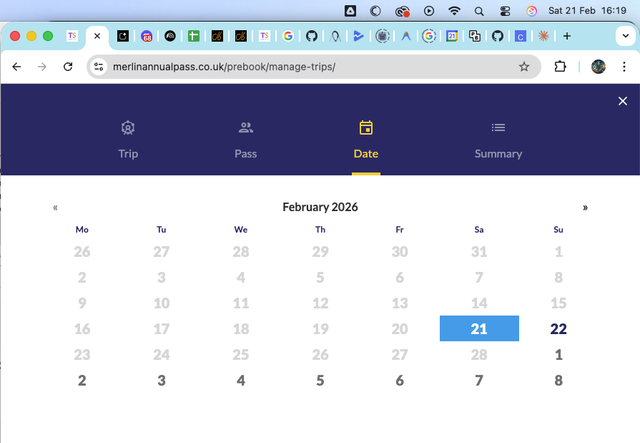640x443 pixels.
Task: Click the Mo weekday header
Action: pos(82,229)
